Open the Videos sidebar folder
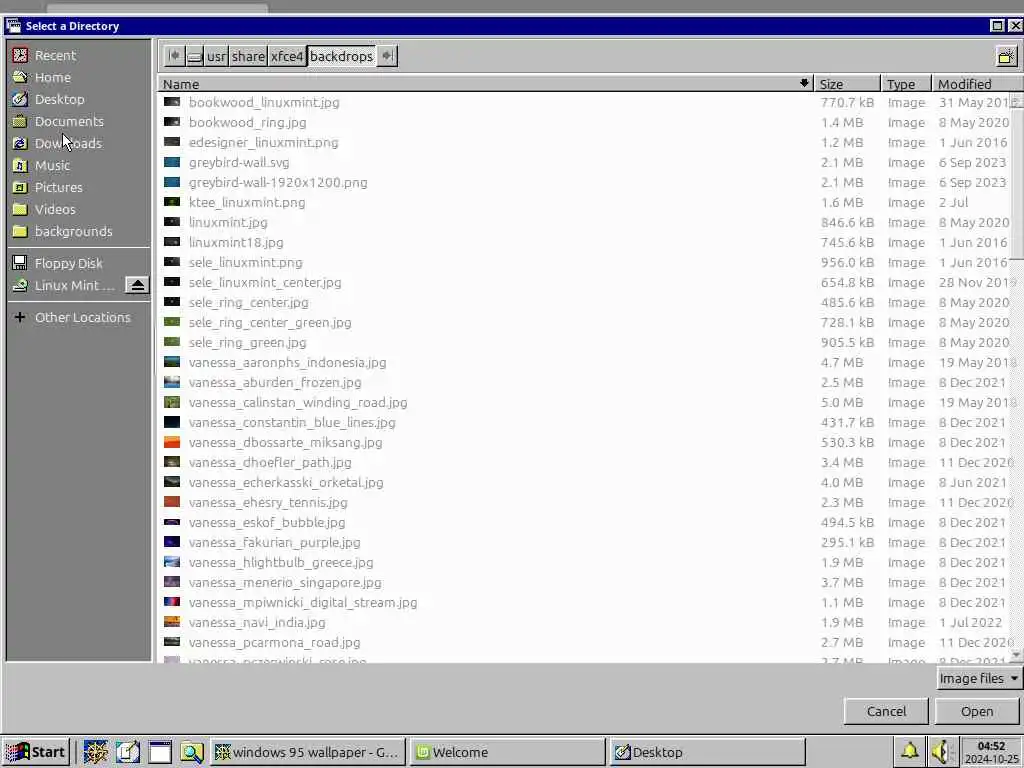 tap(78, 210)
